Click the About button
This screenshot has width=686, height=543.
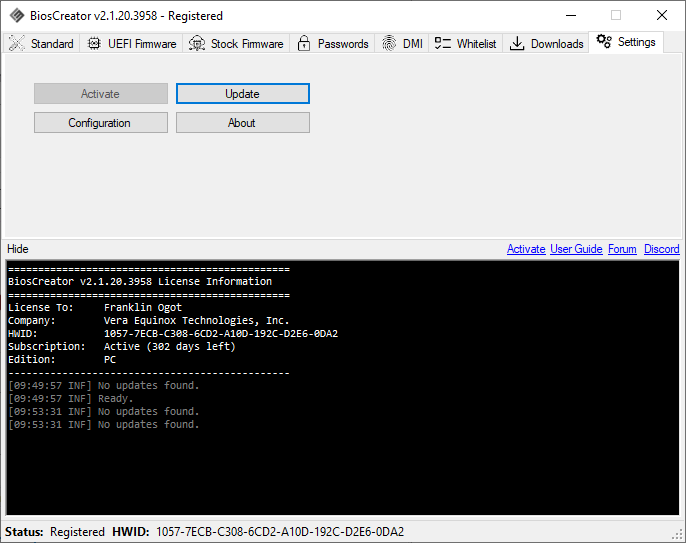[243, 123]
